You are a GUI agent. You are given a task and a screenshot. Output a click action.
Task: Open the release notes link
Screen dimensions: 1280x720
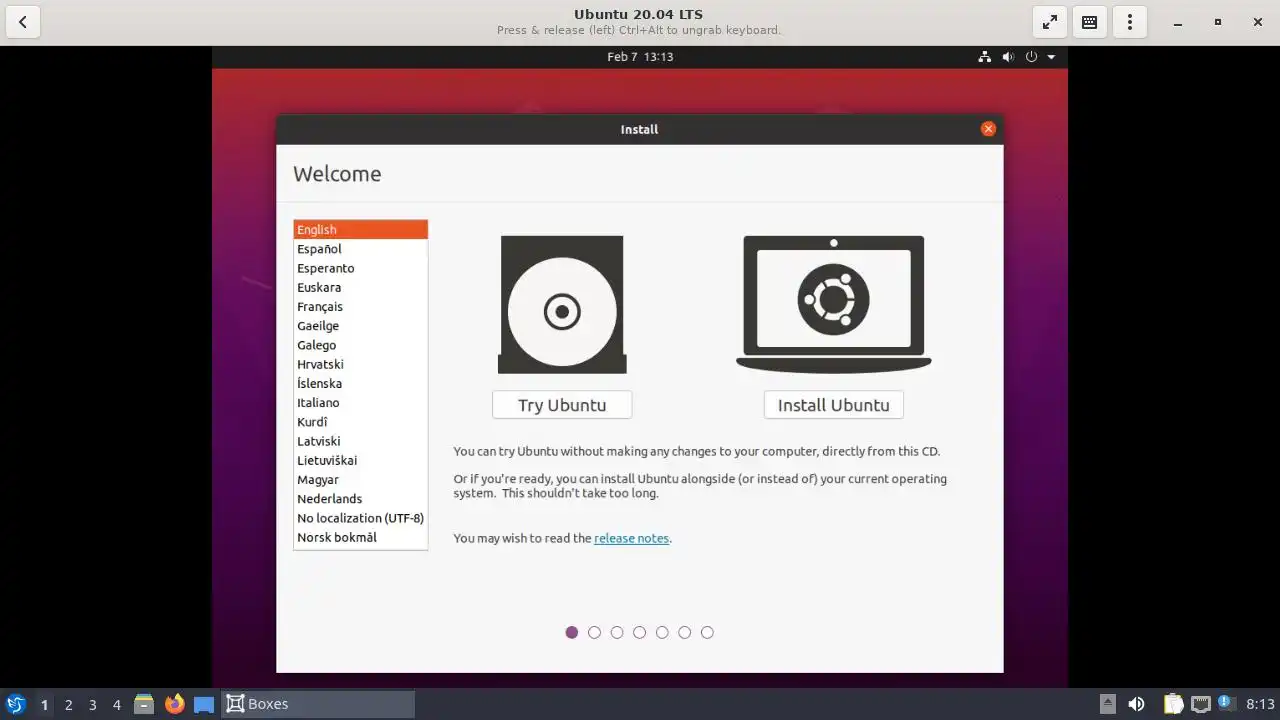coord(631,538)
